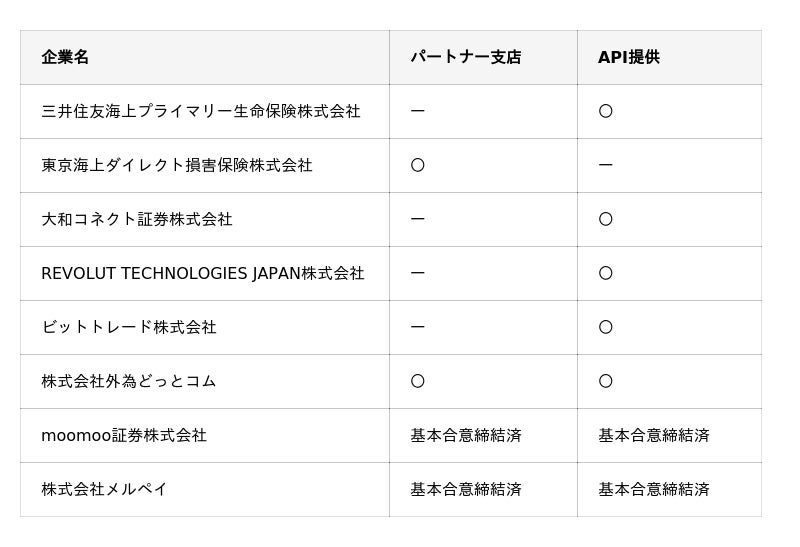
Task: Click メルペイ API提供 基本合意締結済 cell
Action: (653, 489)
